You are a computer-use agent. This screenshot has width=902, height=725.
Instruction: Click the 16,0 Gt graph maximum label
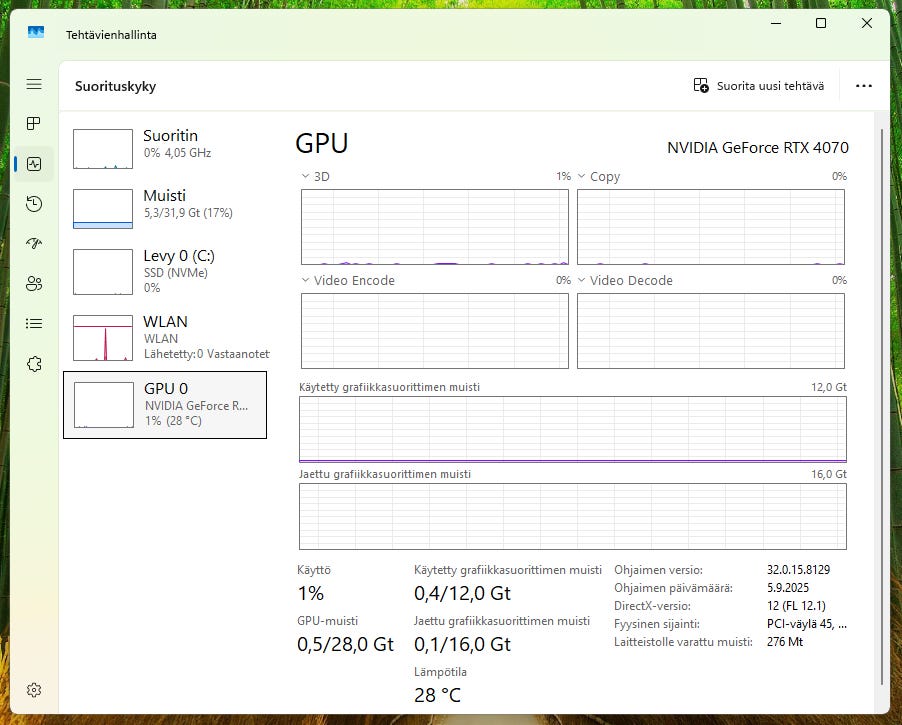click(x=829, y=474)
